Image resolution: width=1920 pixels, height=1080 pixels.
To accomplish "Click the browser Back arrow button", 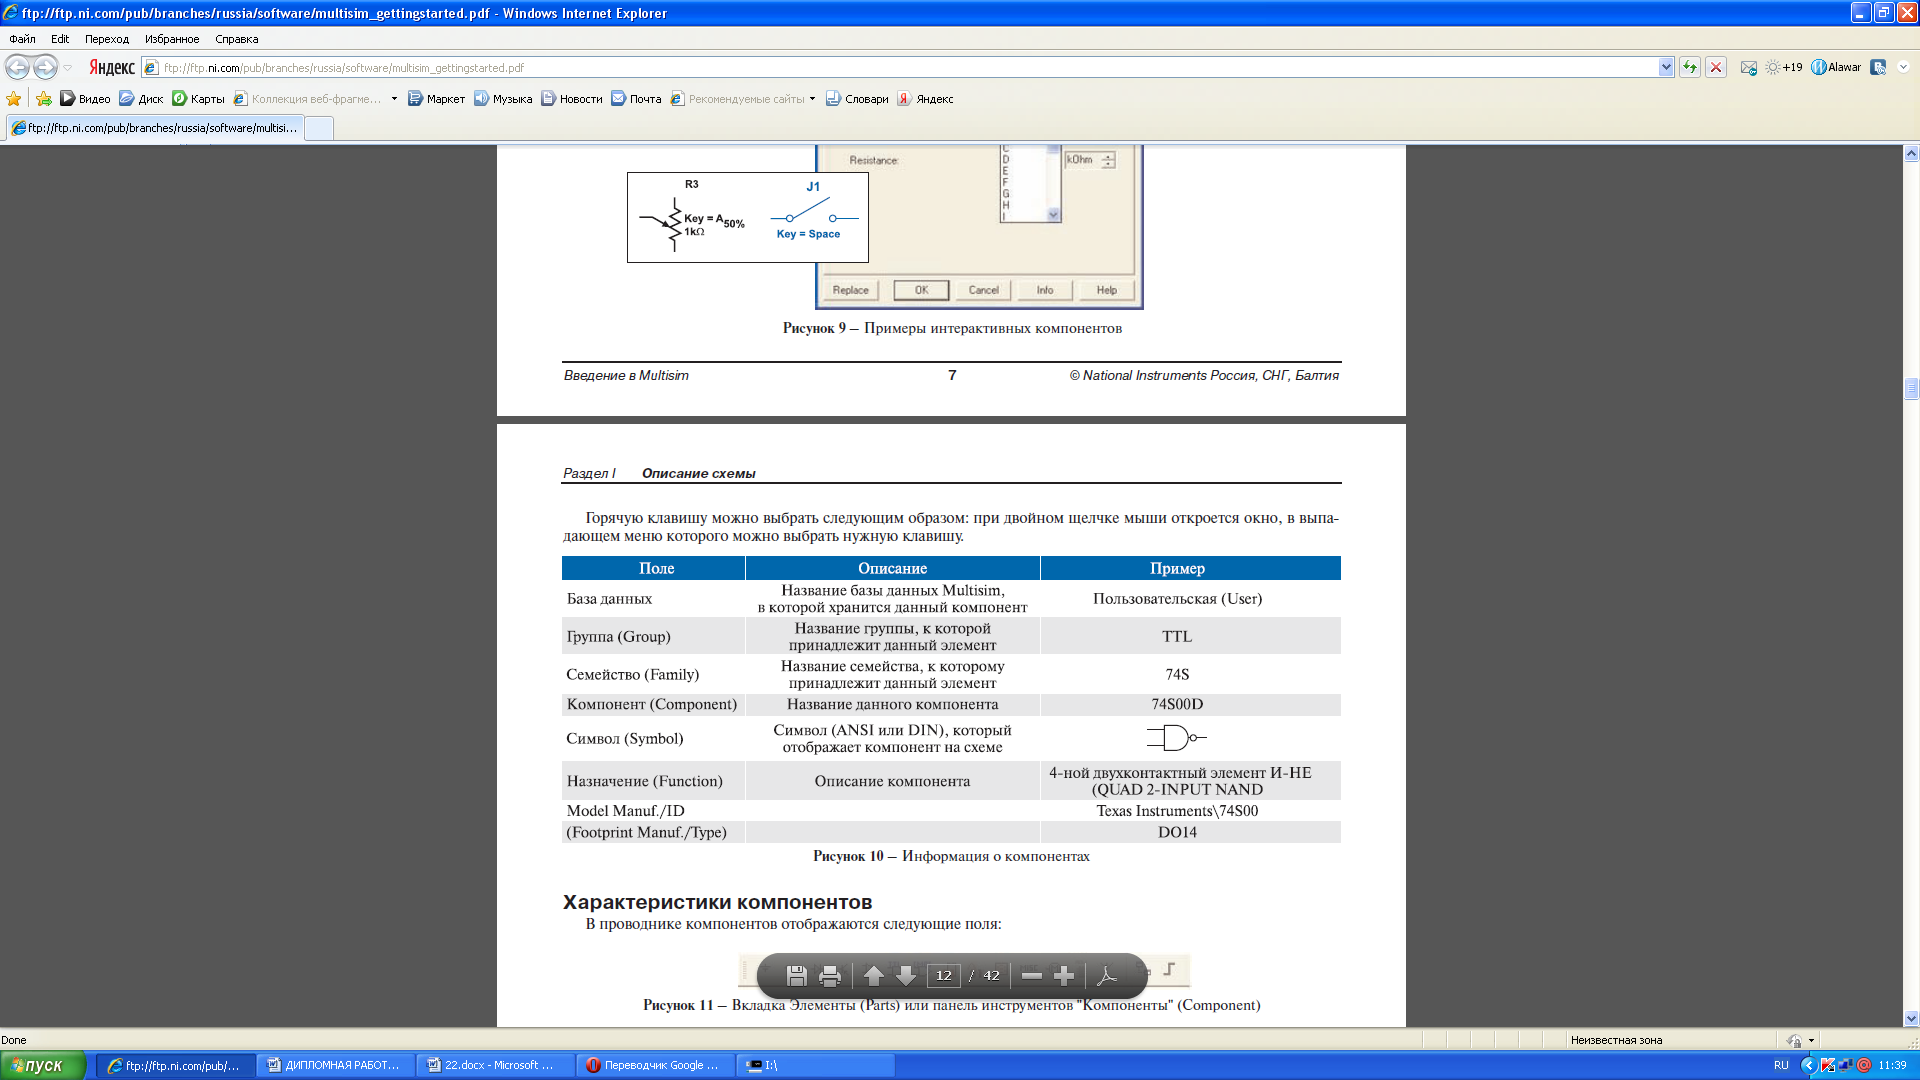I will 17,67.
